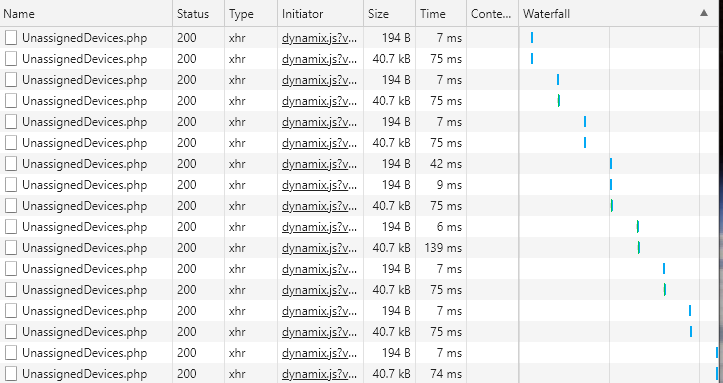
Task: Click the waterfall bar of the 139 ms request
Action: [639, 248]
